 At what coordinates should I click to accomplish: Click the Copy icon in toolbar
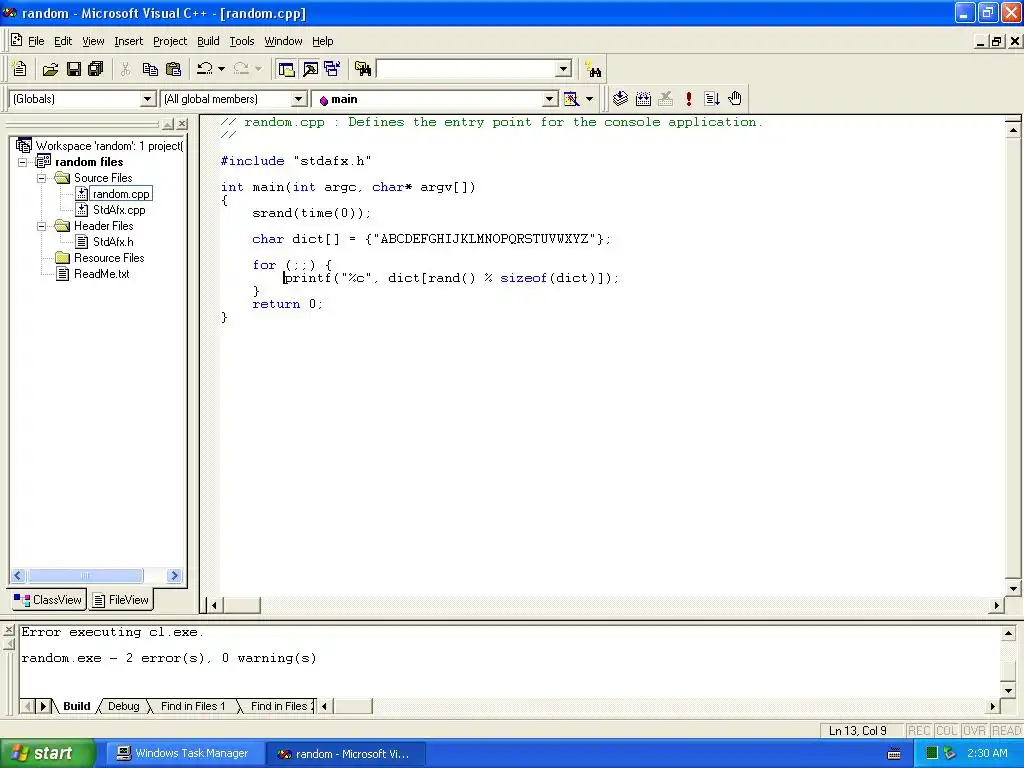[x=150, y=69]
